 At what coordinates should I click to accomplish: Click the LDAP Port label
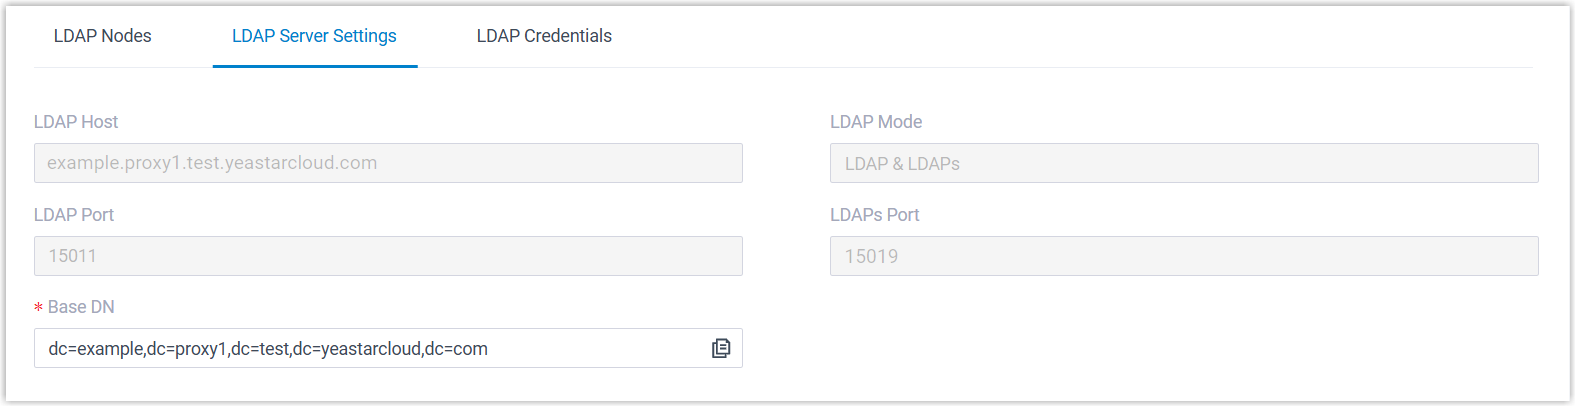(x=74, y=215)
